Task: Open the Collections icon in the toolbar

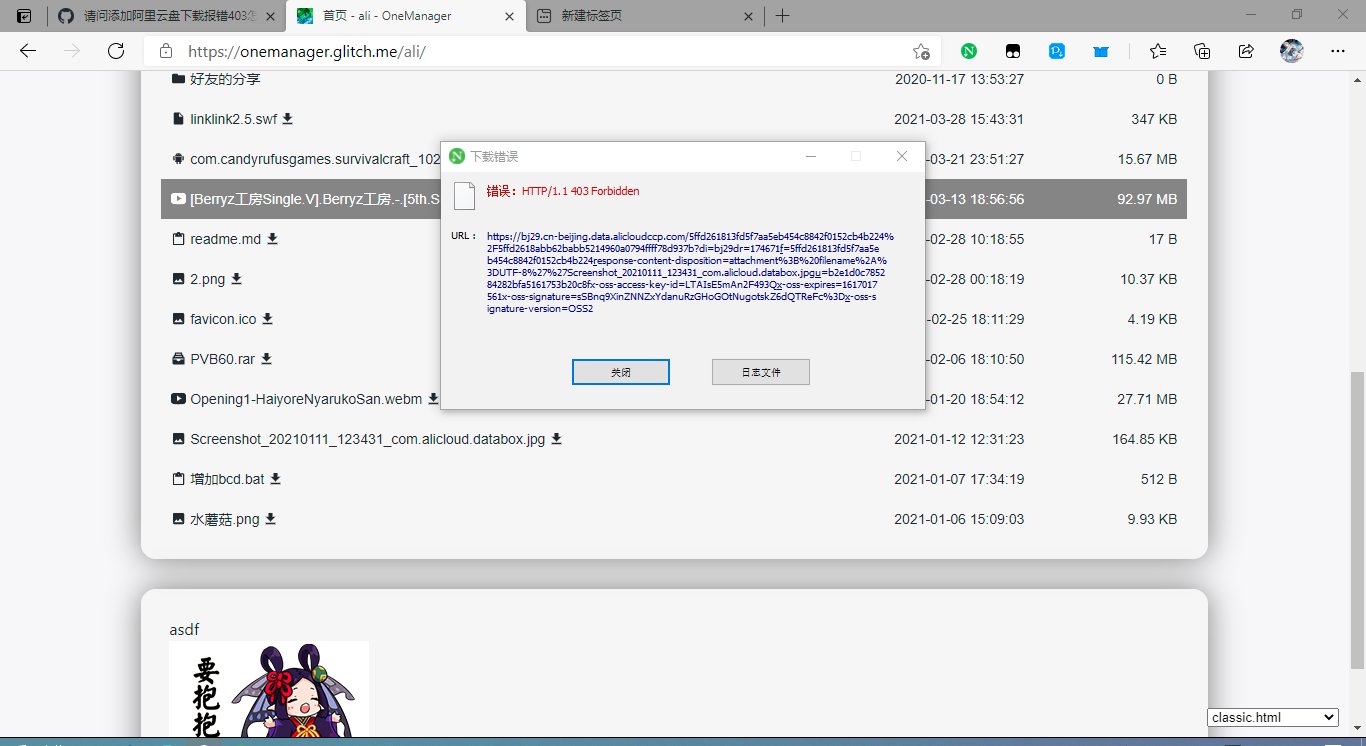Action: click(x=1202, y=51)
